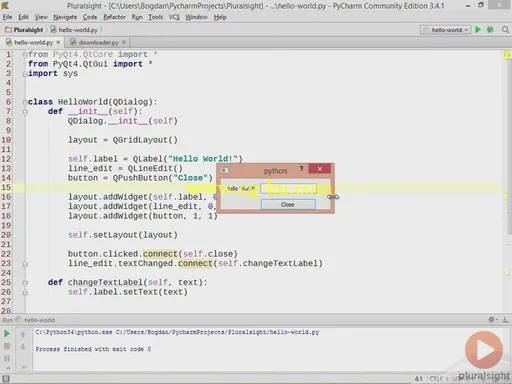Open Run panel settings gear
The width and height of the screenshot is (512, 384).
pos(492,320)
